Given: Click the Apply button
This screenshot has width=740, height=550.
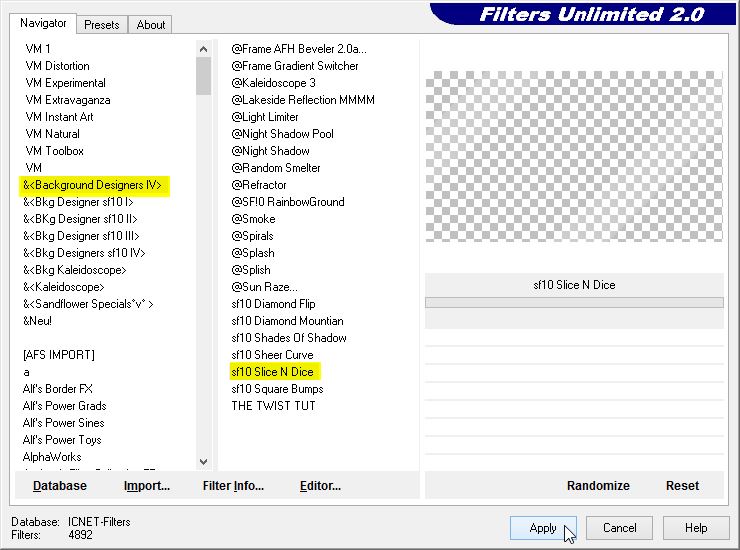Looking at the screenshot, I should (543, 528).
